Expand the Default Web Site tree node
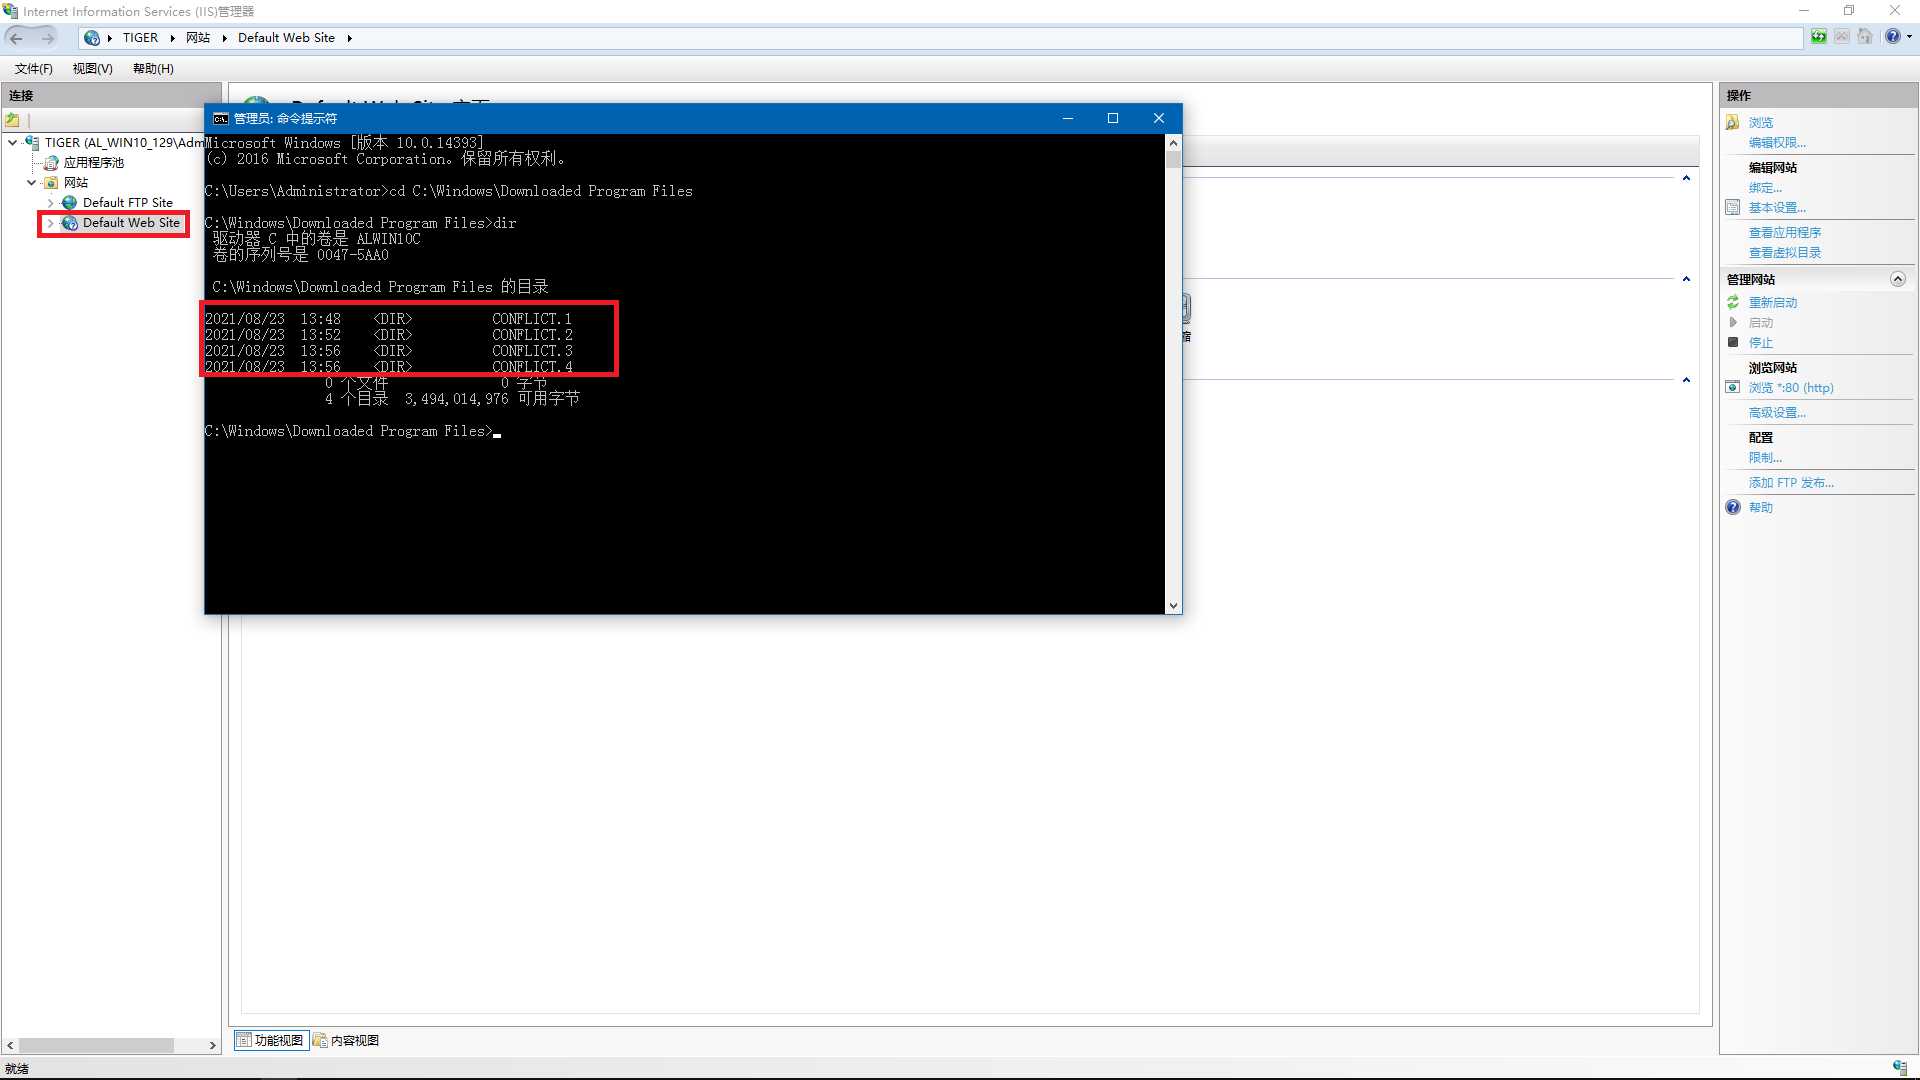1920x1080 pixels. click(x=50, y=223)
